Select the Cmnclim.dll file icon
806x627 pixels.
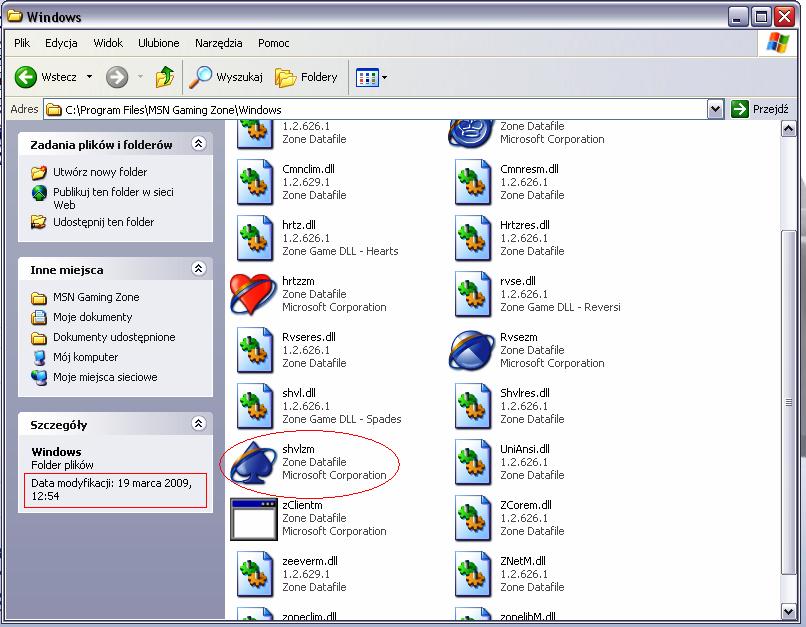(254, 182)
